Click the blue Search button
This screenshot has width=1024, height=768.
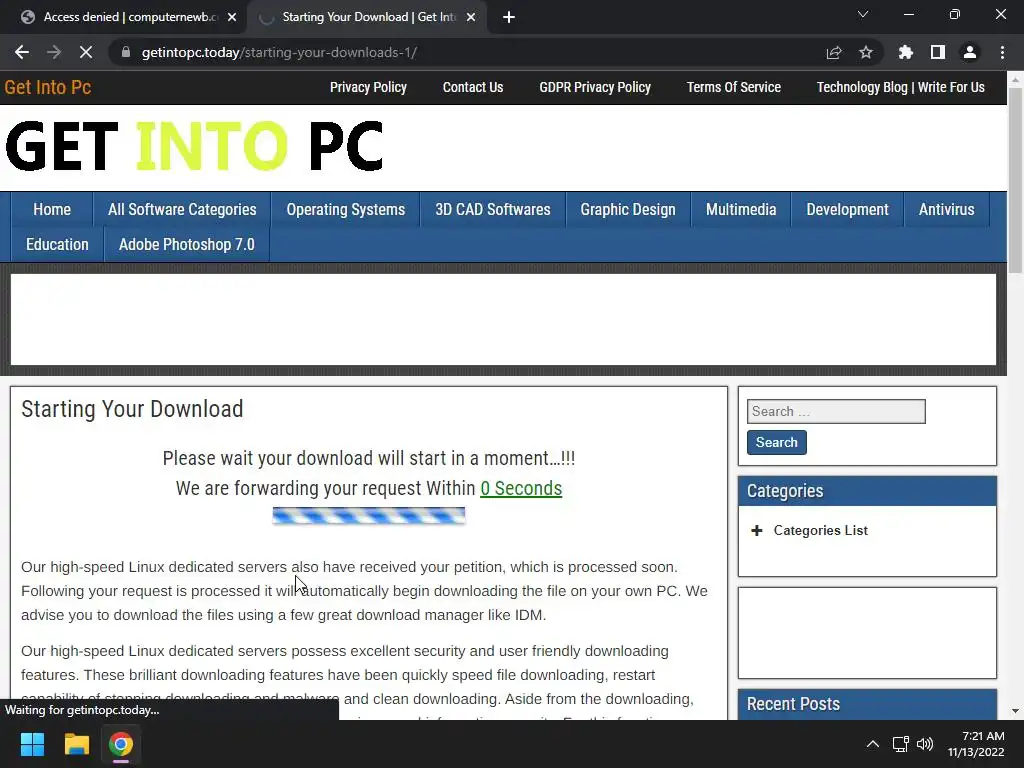[776, 442]
